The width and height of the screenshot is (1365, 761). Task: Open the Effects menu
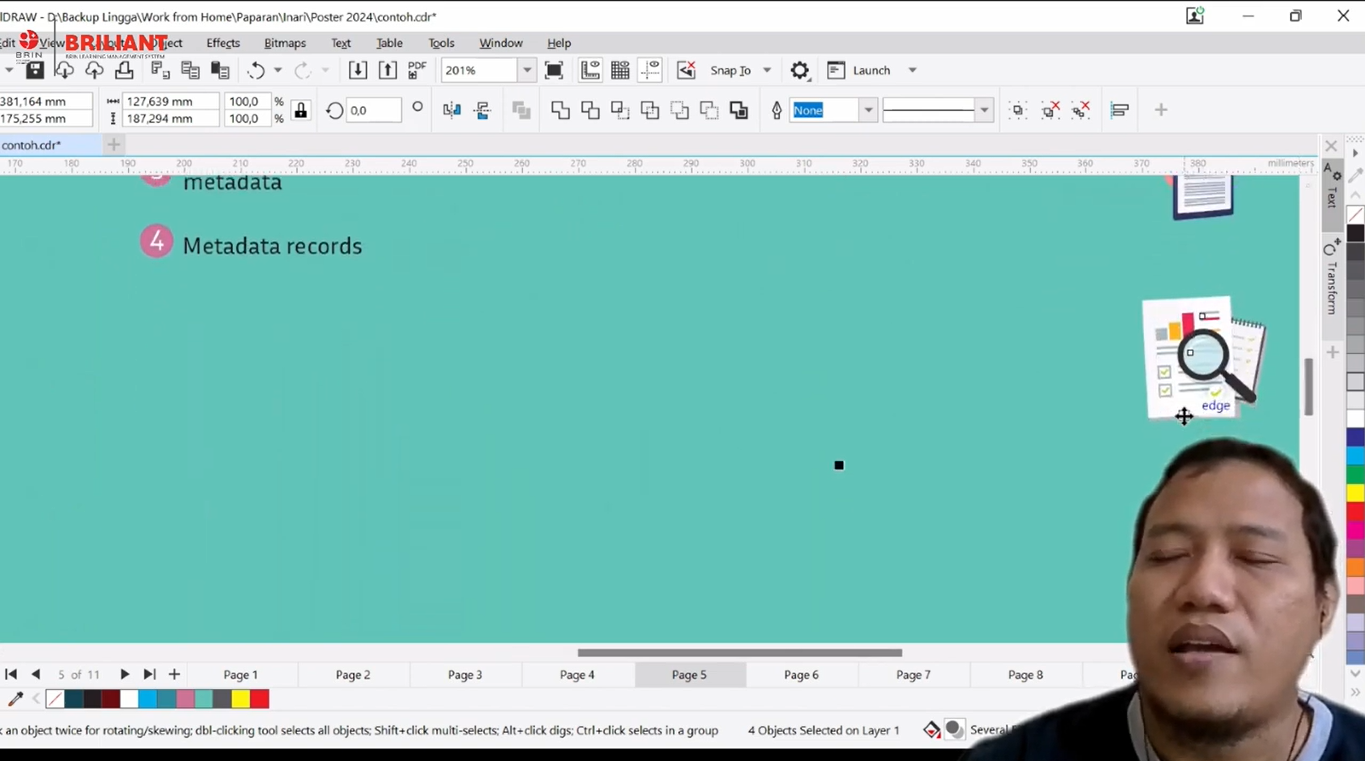[x=223, y=43]
